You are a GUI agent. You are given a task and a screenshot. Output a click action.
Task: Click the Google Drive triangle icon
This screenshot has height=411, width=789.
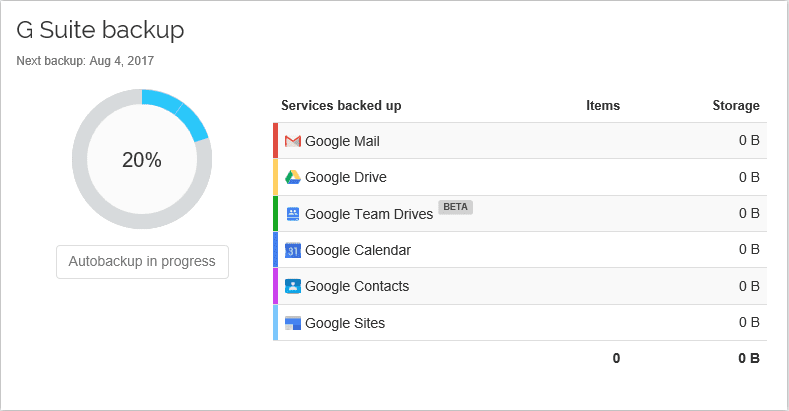tap(293, 177)
